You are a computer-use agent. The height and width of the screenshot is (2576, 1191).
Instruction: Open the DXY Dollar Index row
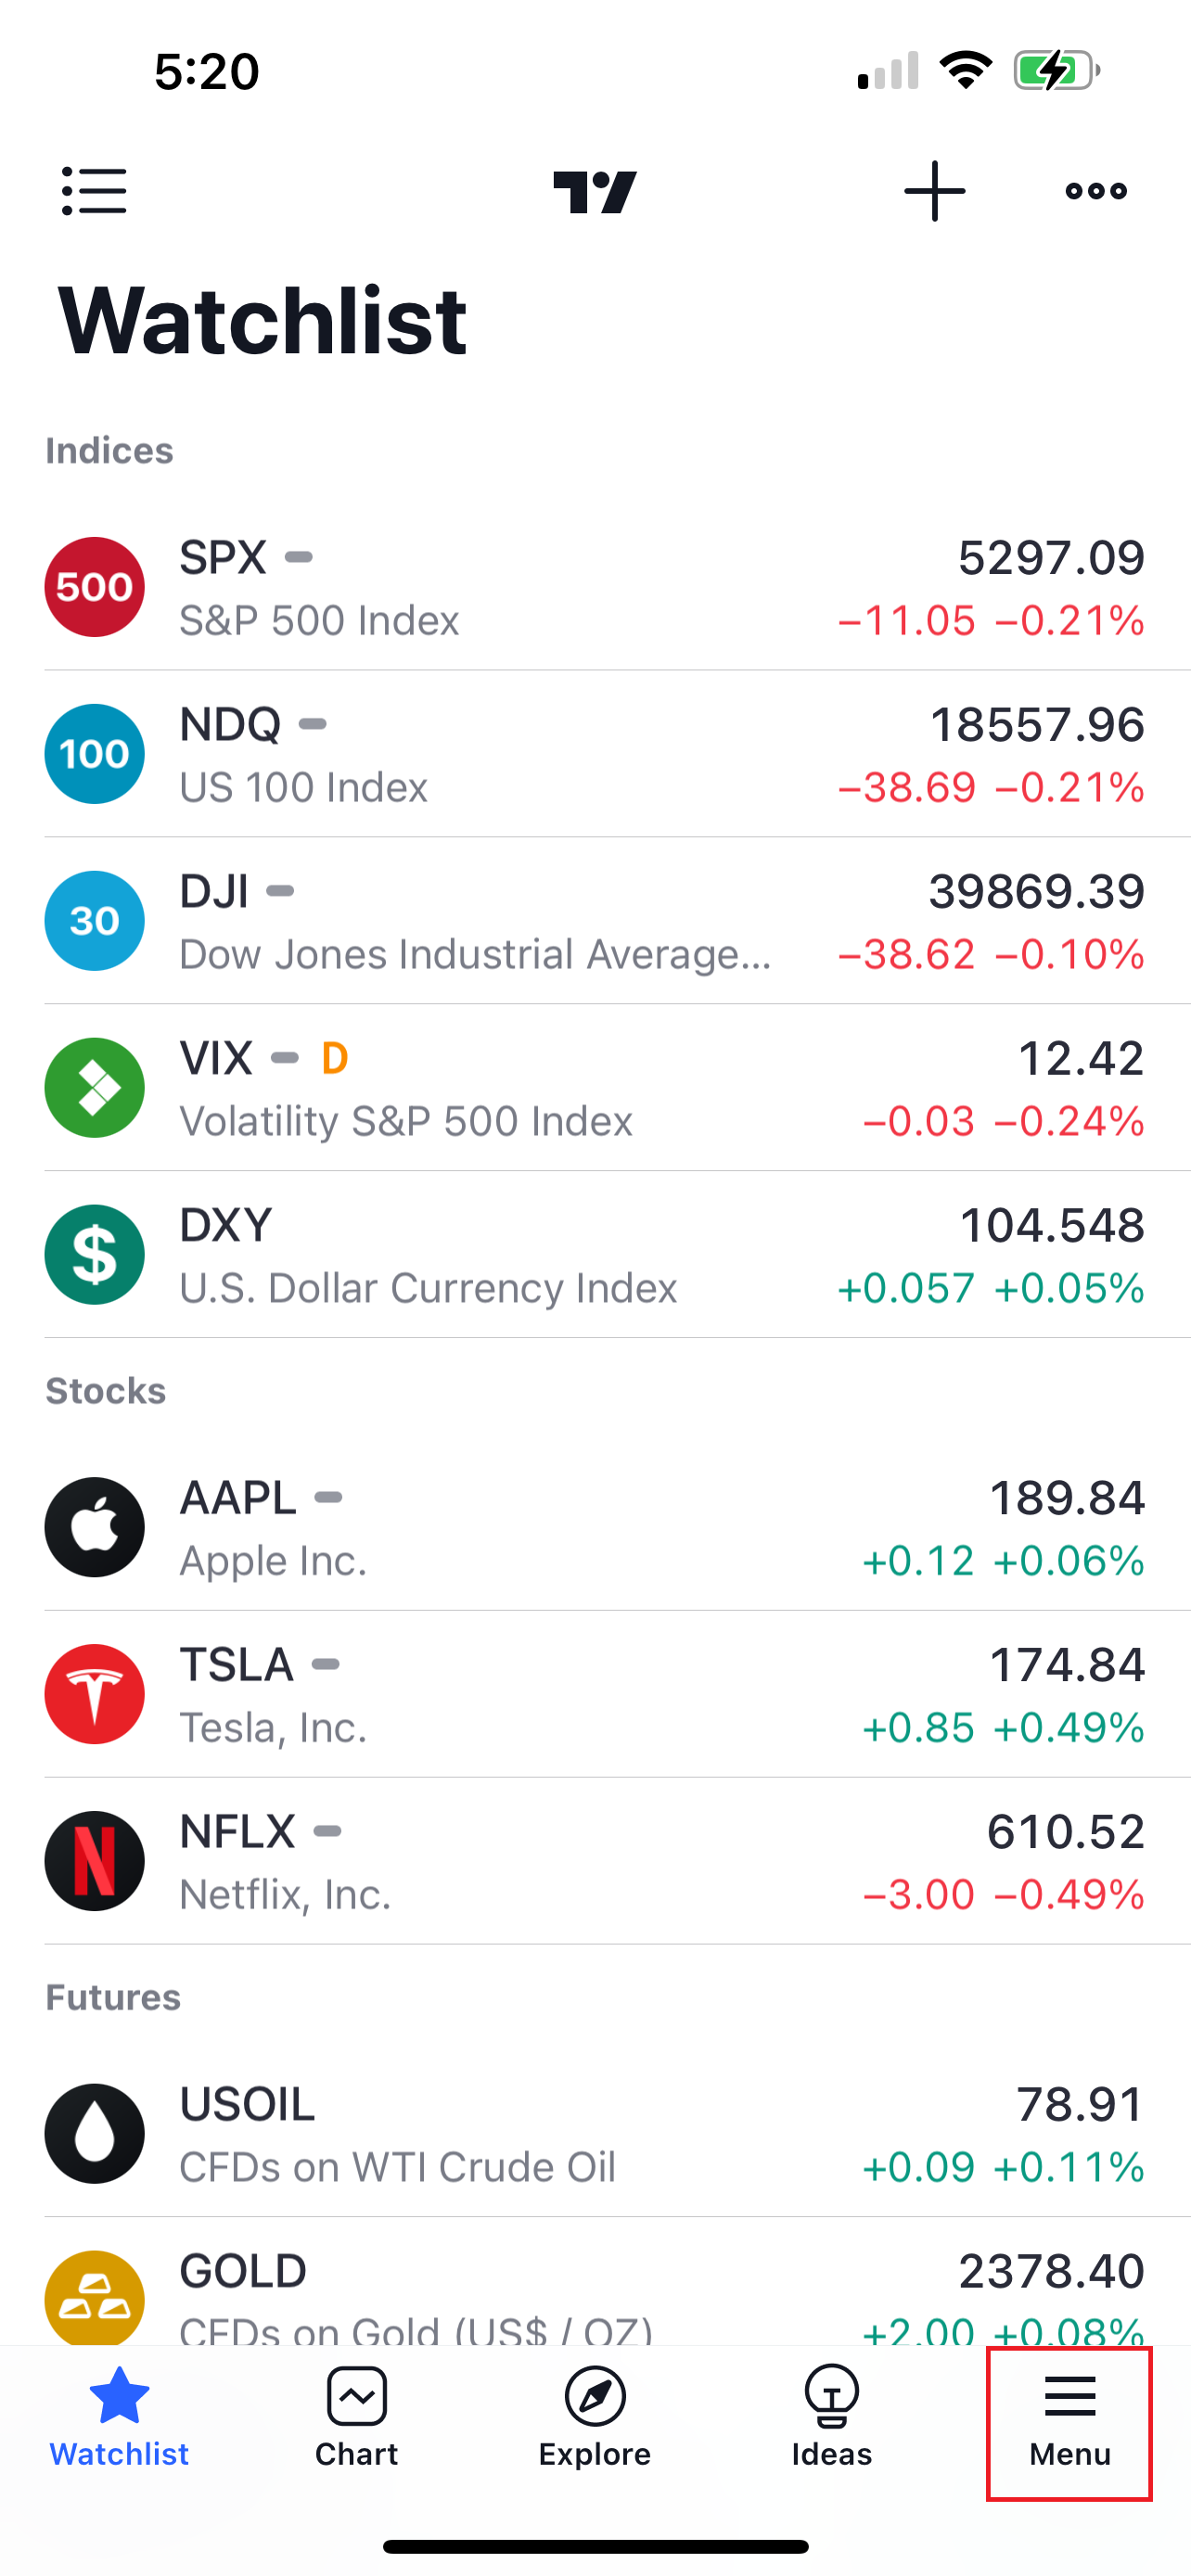coord(595,1255)
